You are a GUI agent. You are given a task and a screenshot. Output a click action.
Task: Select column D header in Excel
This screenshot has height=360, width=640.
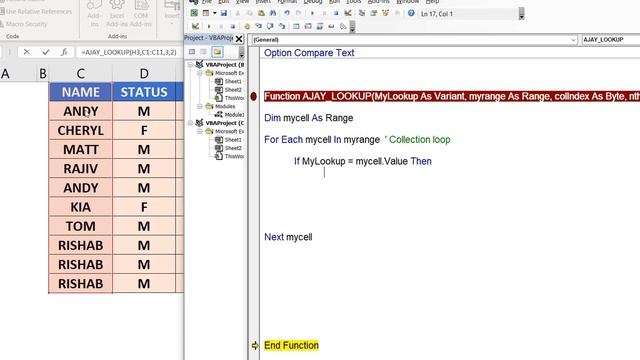144,73
